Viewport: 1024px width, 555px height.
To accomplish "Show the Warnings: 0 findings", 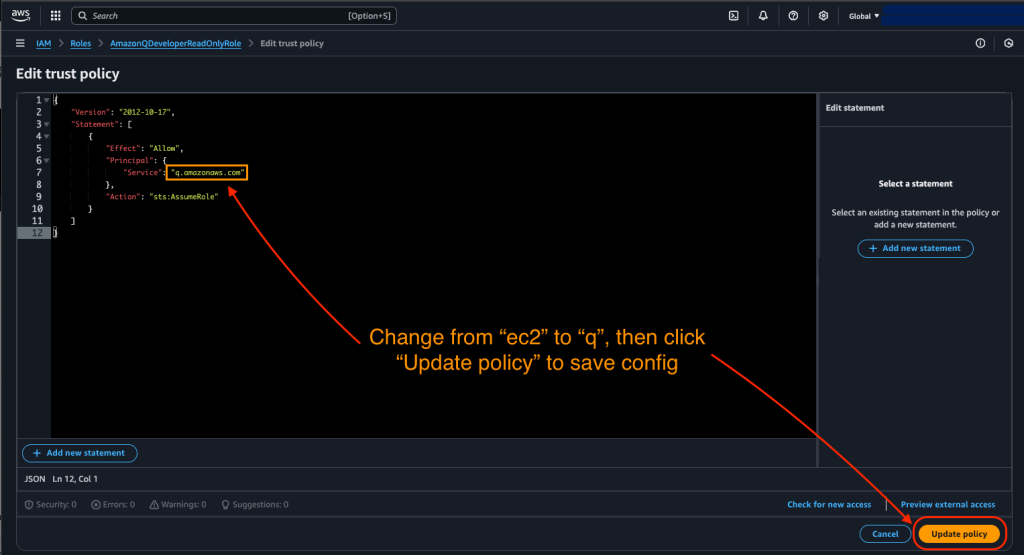I will (x=178, y=505).
